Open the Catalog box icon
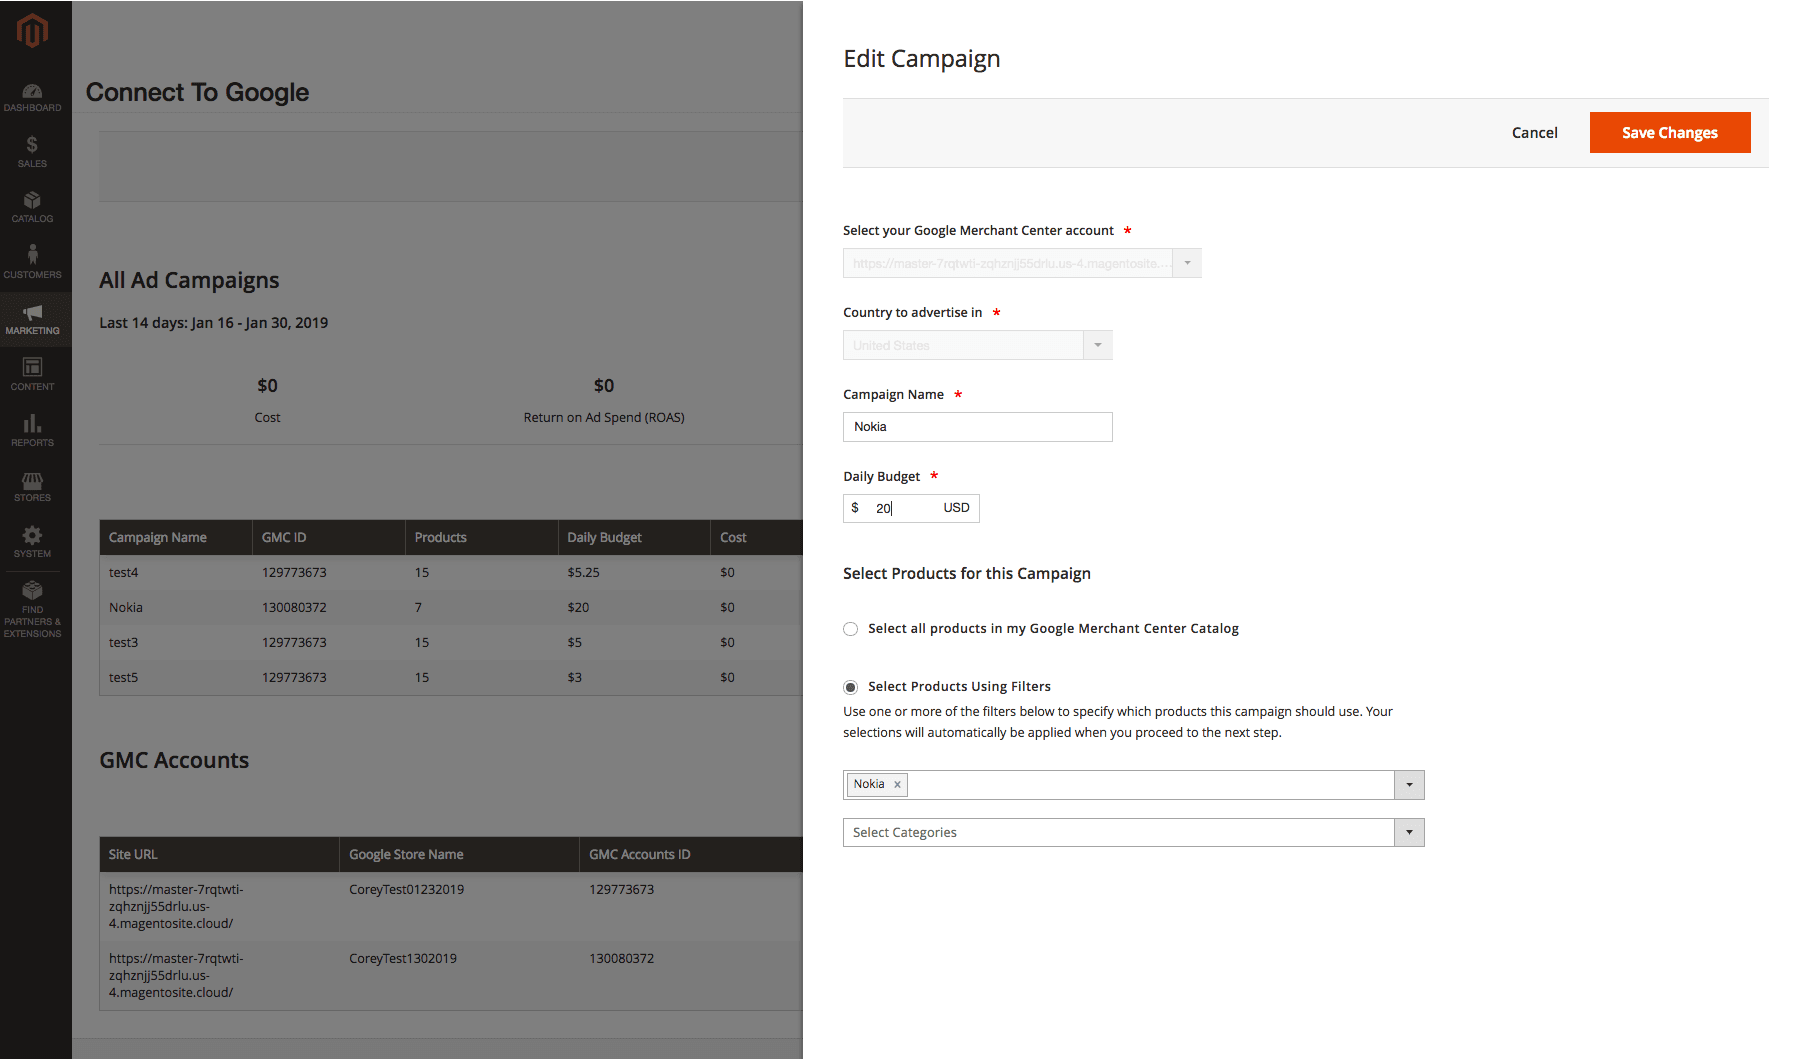 (32, 201)
